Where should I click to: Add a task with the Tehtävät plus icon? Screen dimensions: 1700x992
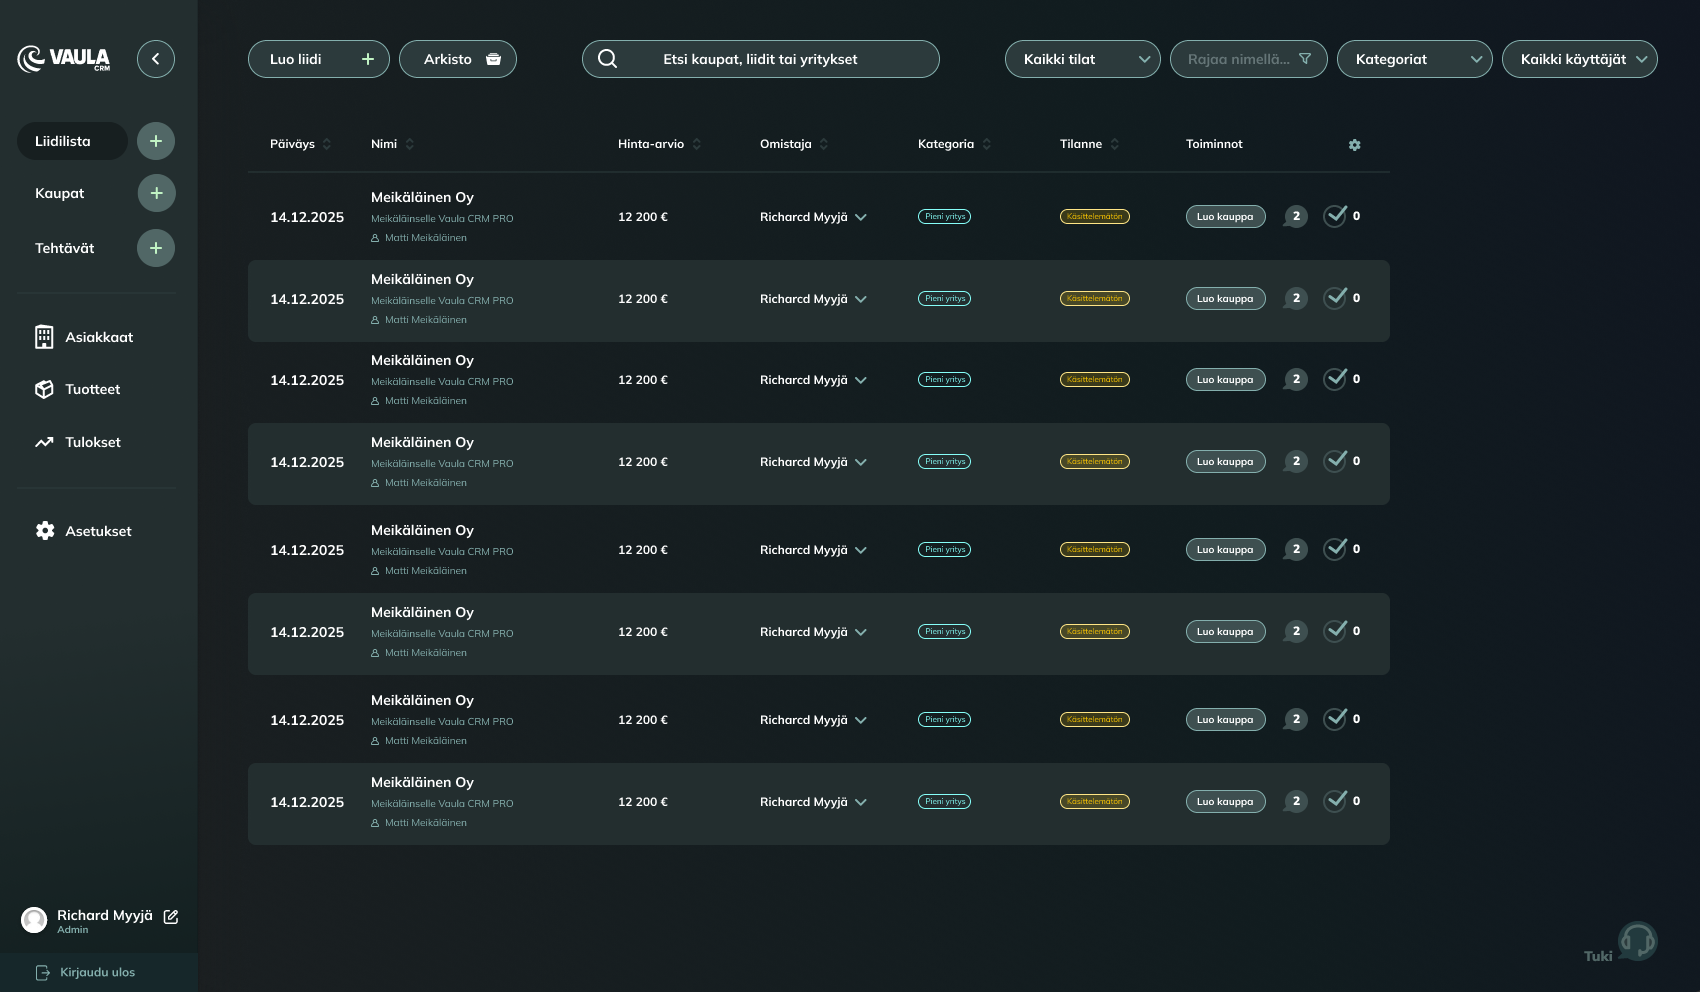point(156,248)
